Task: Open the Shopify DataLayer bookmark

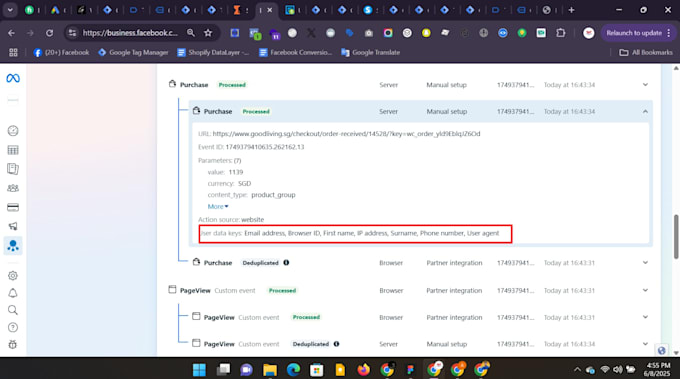Action: click(213, 52)
